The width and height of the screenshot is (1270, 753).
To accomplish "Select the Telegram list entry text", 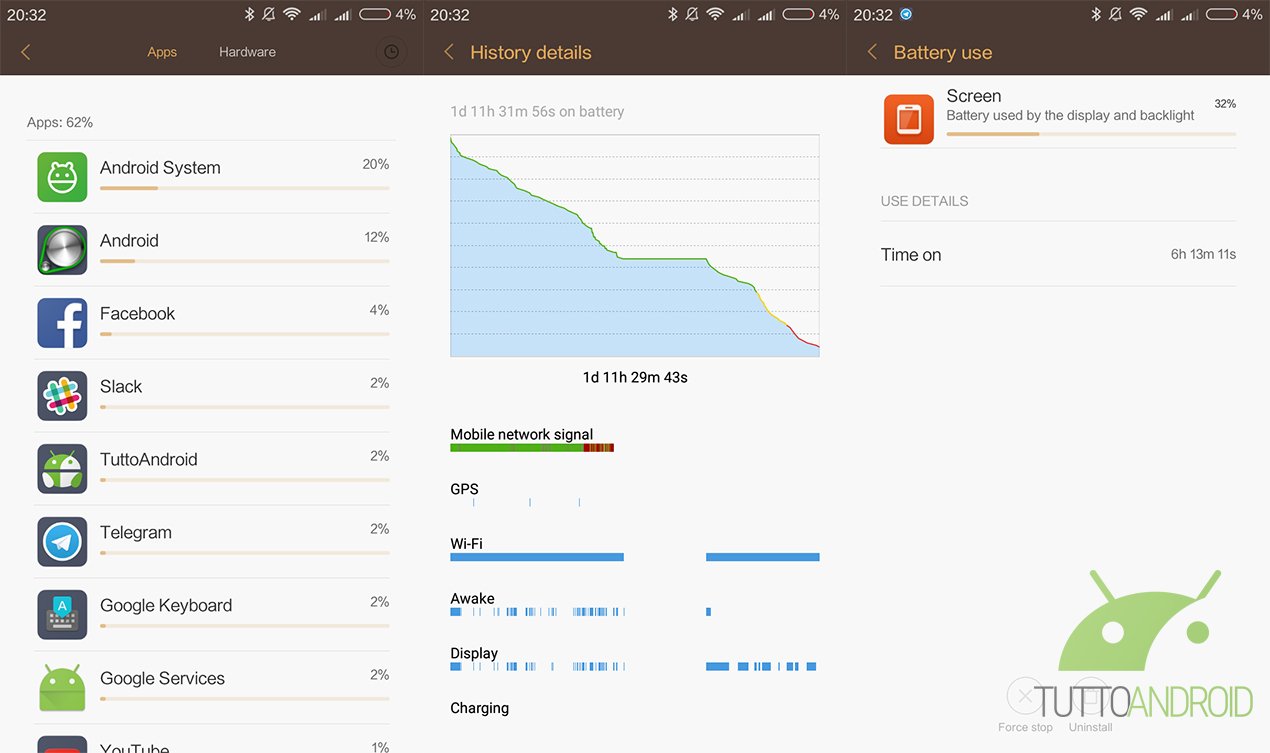I will coord(136,533).
